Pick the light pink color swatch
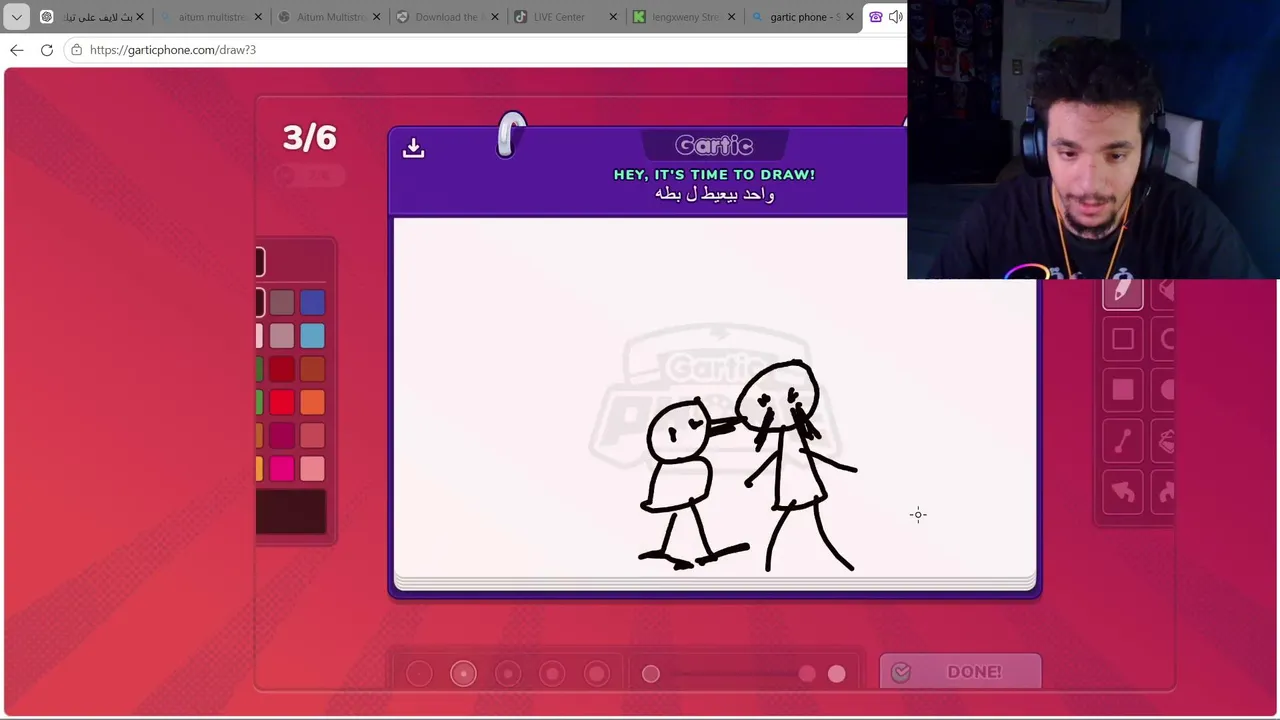The image size is (1280, 720). pyautogui.click(x=312, y=468)
